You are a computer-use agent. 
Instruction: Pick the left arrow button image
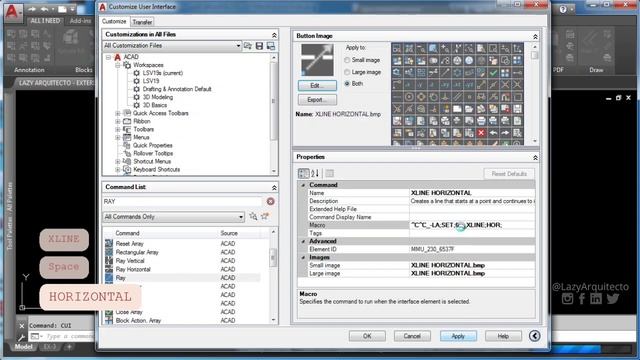(x=493, y=133)
